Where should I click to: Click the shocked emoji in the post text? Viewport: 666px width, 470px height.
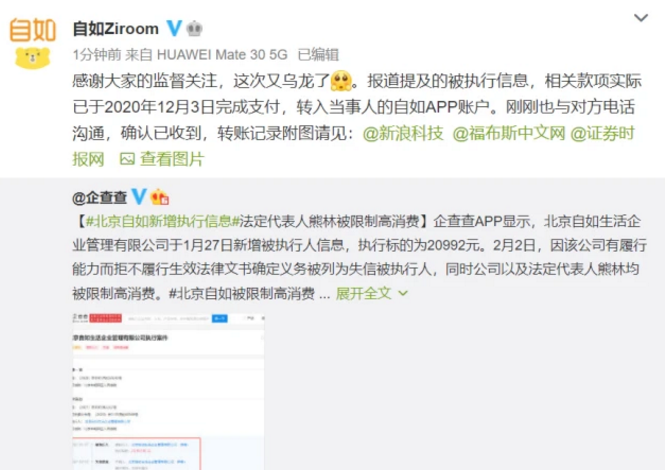coord(341,81)
